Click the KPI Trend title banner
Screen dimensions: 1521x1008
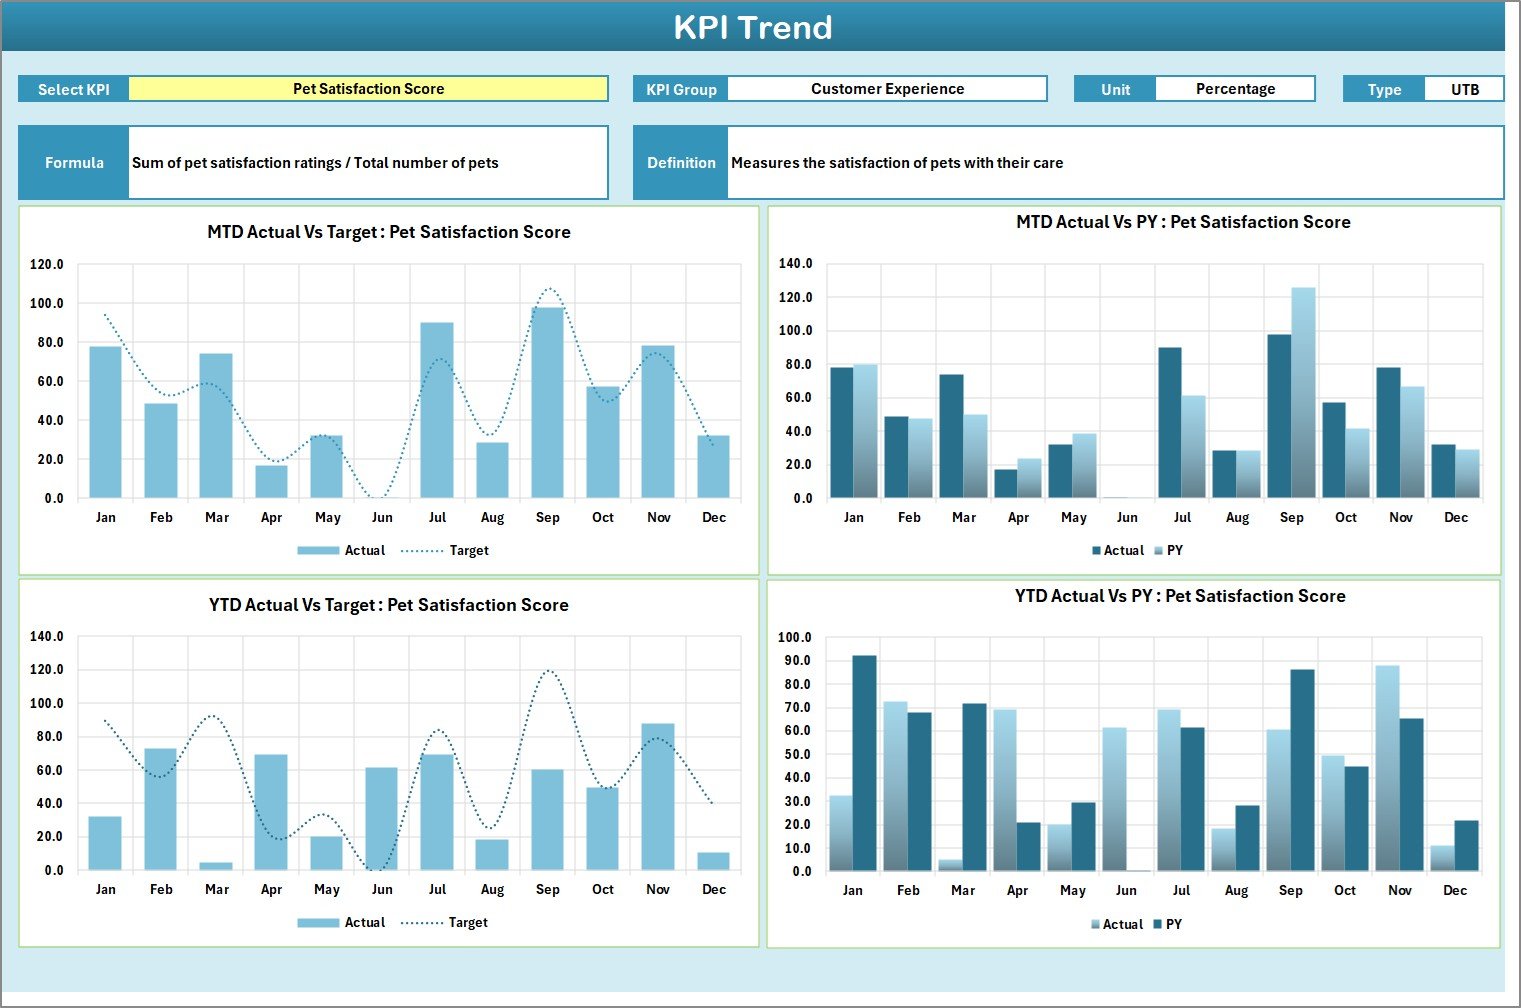755,27
